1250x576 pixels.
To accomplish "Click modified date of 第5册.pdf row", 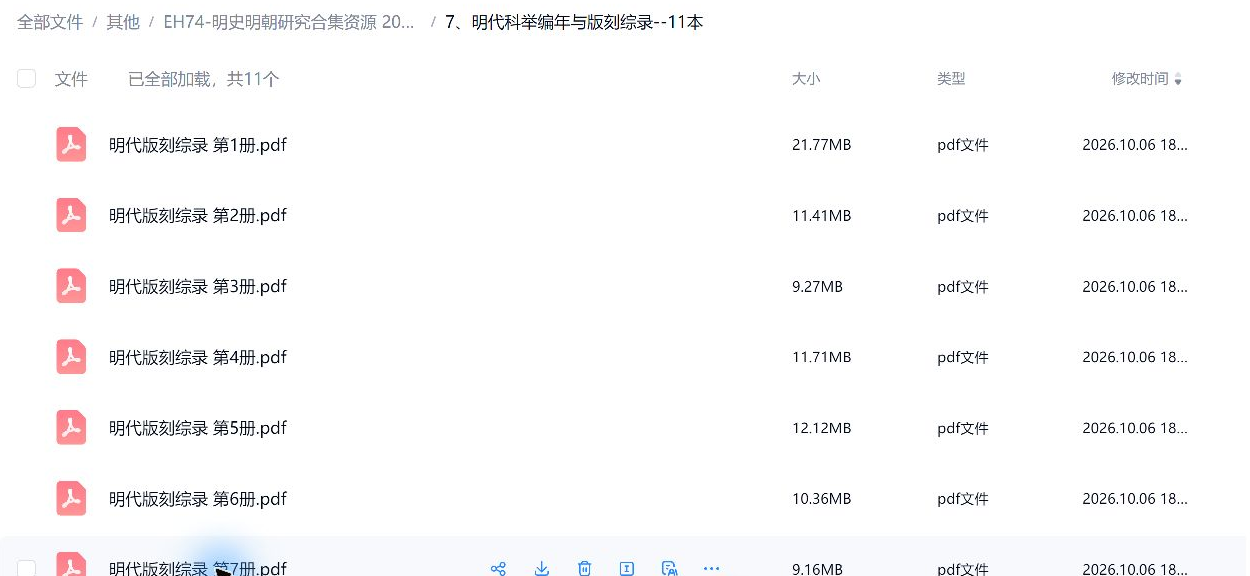I will [1135, 428].
